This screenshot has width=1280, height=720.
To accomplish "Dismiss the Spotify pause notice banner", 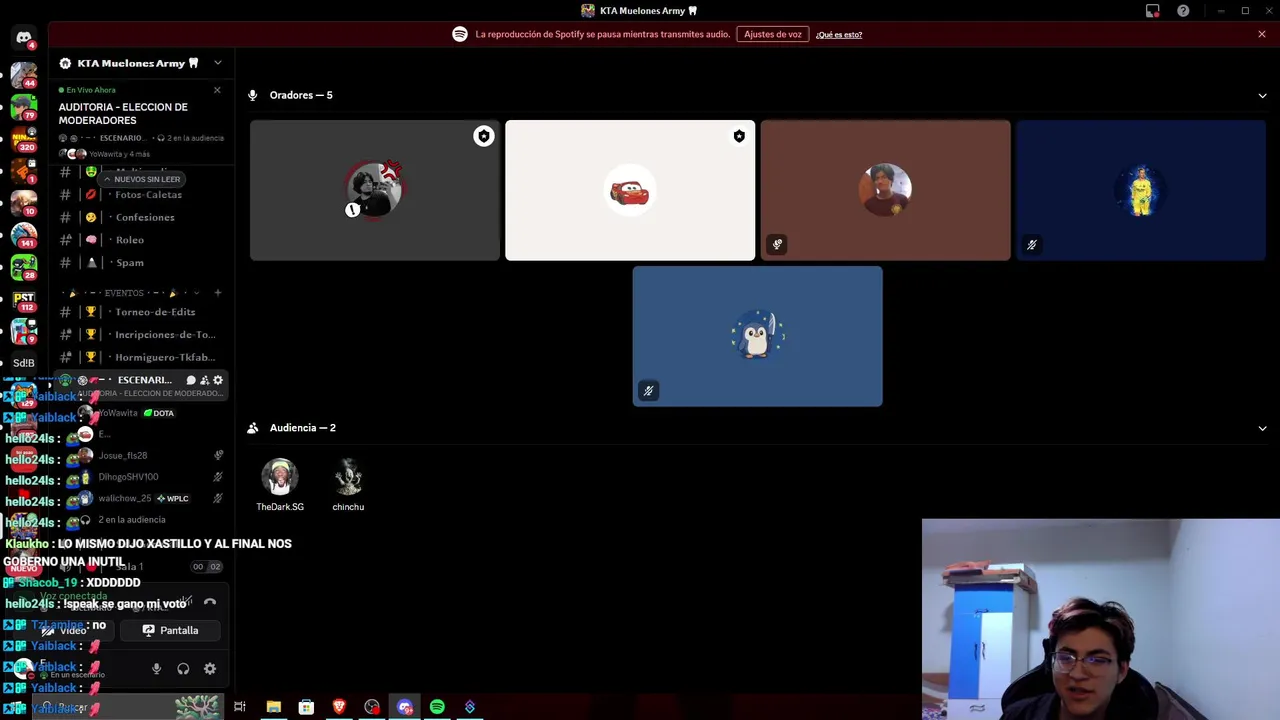I will tap(1262, 34).
